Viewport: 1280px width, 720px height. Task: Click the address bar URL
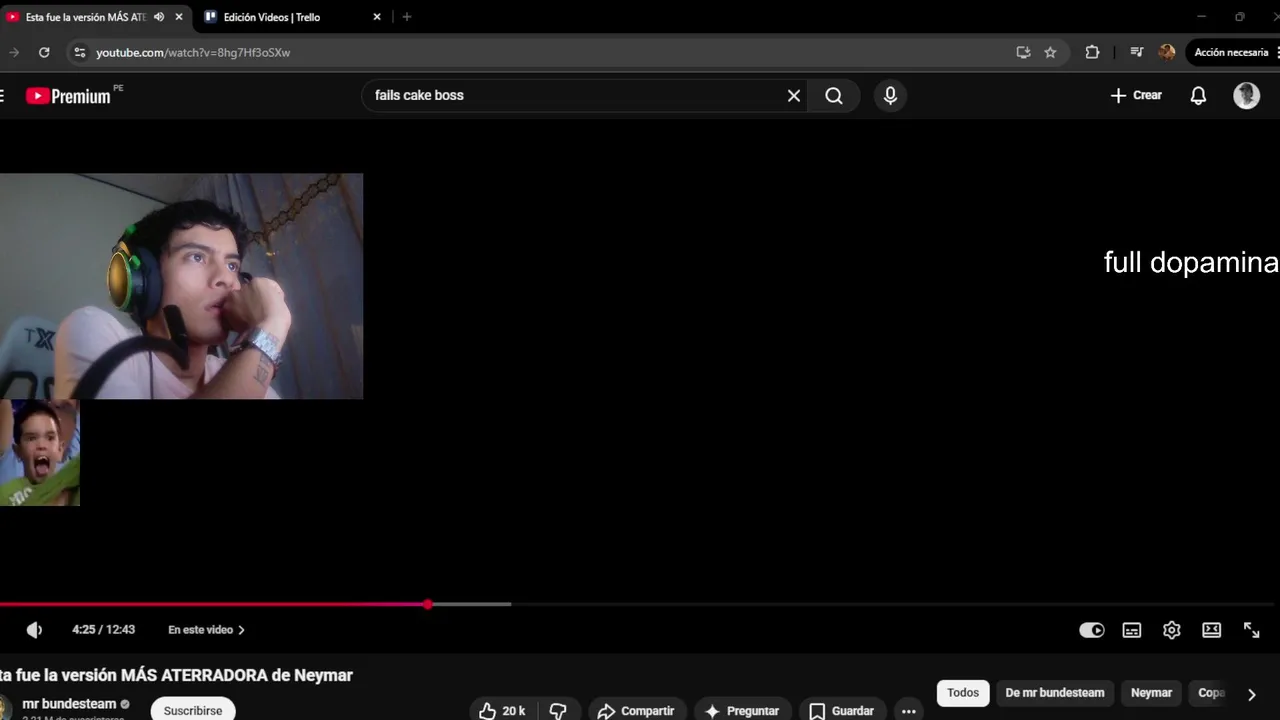pyautogui.click(x=193, y=53)
